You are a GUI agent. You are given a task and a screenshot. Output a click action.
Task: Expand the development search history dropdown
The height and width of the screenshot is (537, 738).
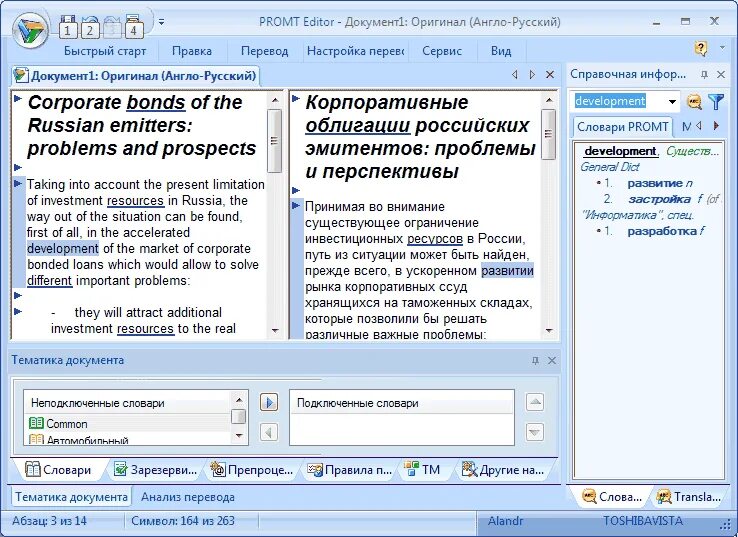(x=672, y=102)
